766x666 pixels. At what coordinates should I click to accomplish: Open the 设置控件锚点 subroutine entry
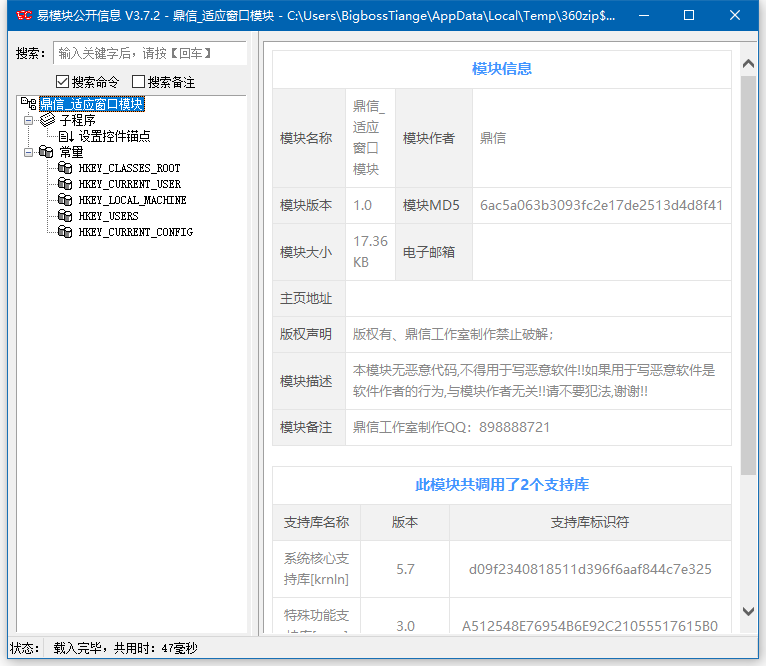[x=115, y=136]
